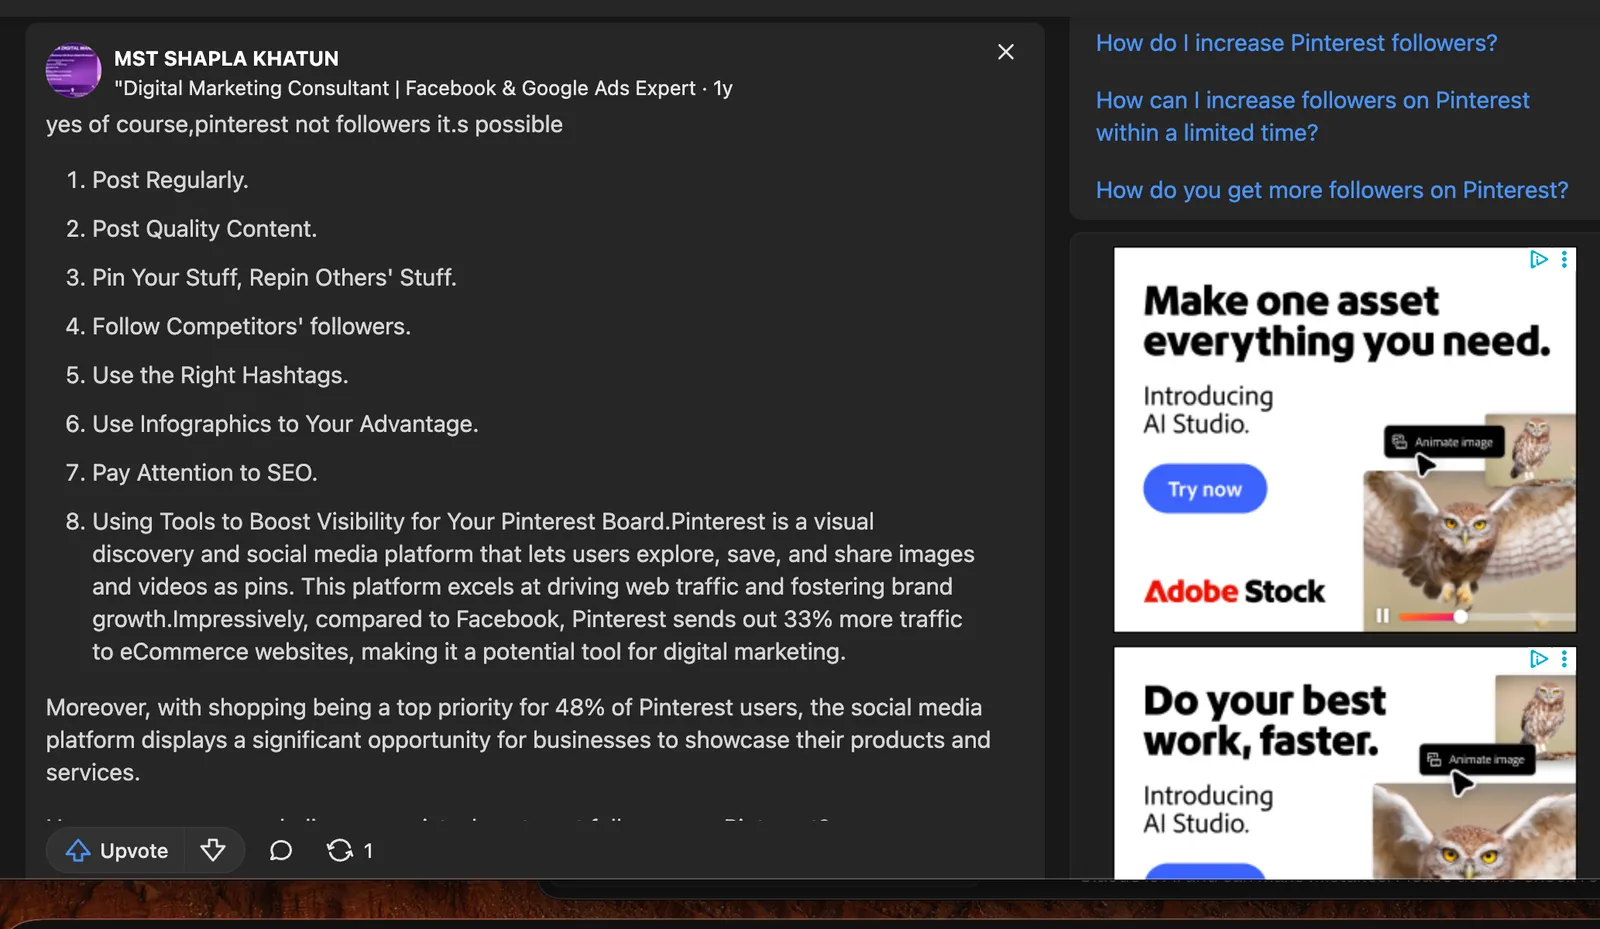Open comments via the speech bubble icon
The width and height of the screenshot is (1600, 929).
click(x=281, y=851)
